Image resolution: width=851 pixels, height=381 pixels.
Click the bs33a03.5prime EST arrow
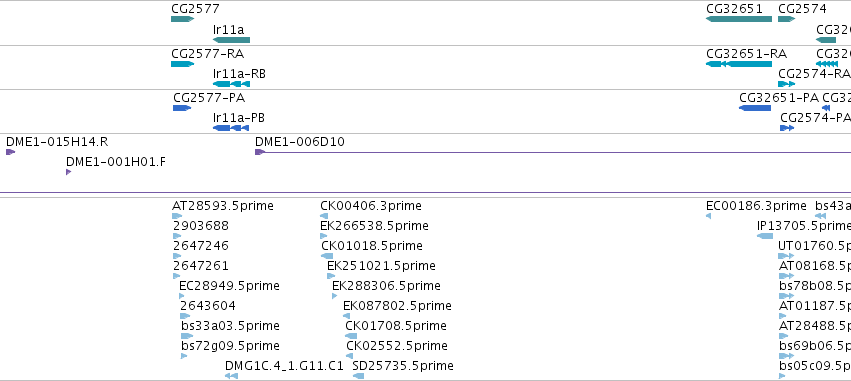[187, 336]
